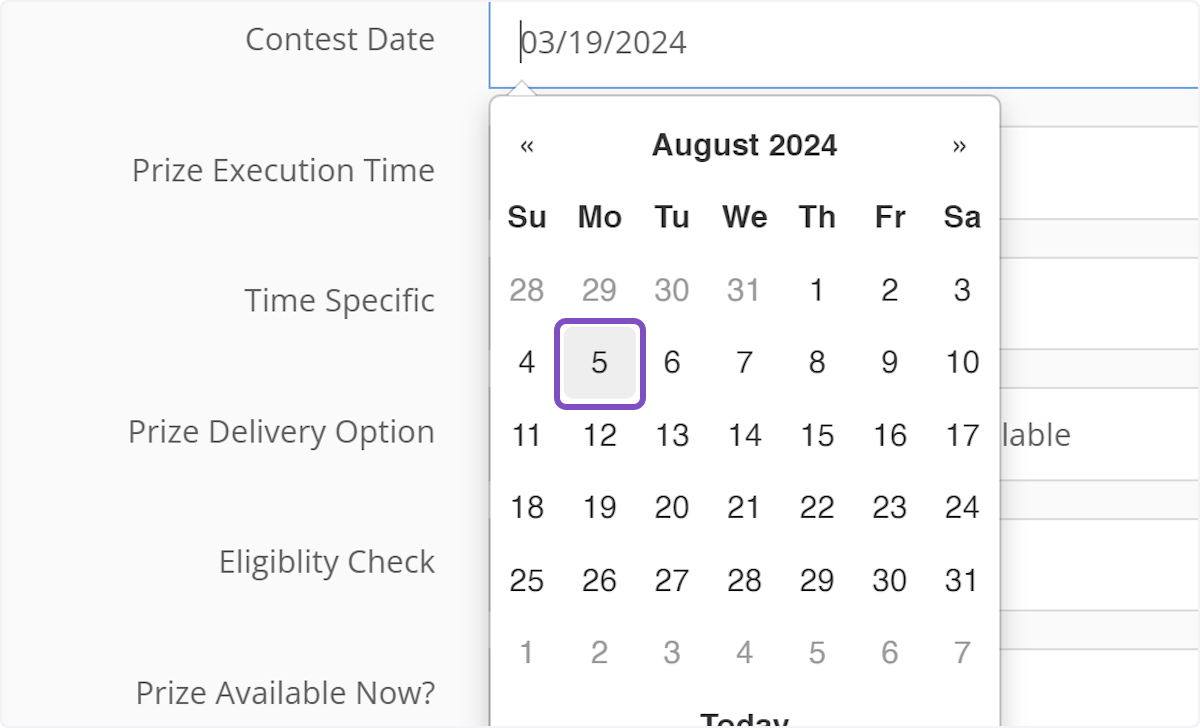Viewport: 1200px width, 728px height.
Task: Go to the previous month using «
Action: tap(526, 145)
